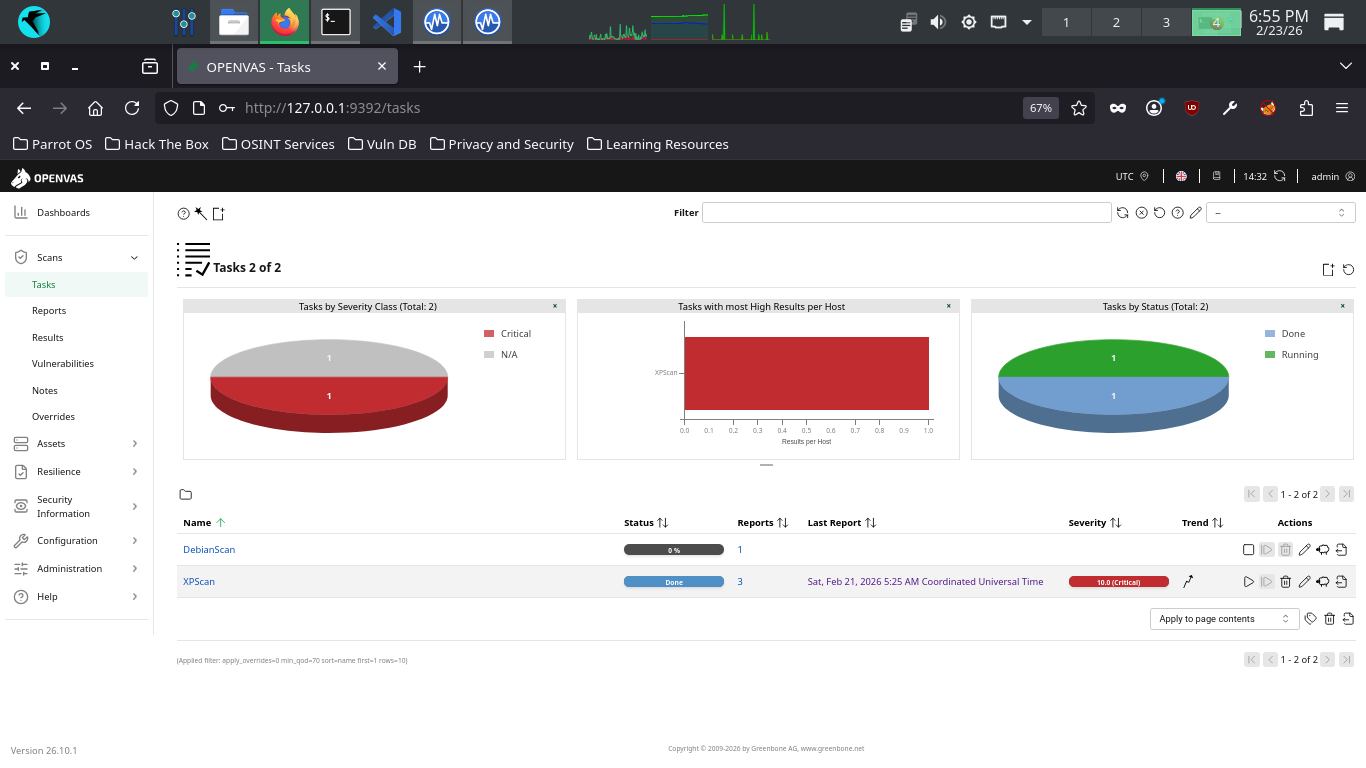Viewport: 1366px width, 768px height.
Task: Toggle sort order on Severity column
Action: click(x=1115, y=523)
